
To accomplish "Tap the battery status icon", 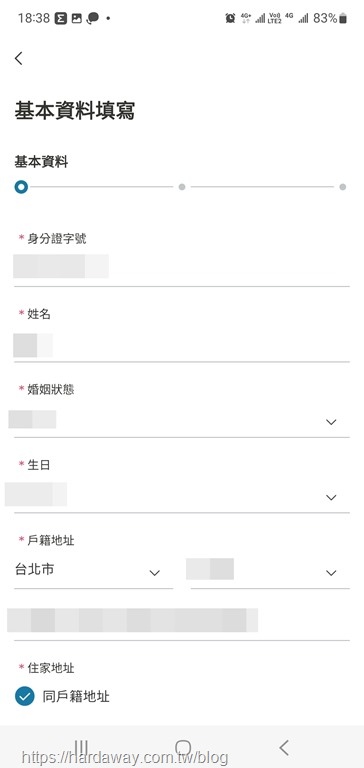I will (x=343, y=19).
